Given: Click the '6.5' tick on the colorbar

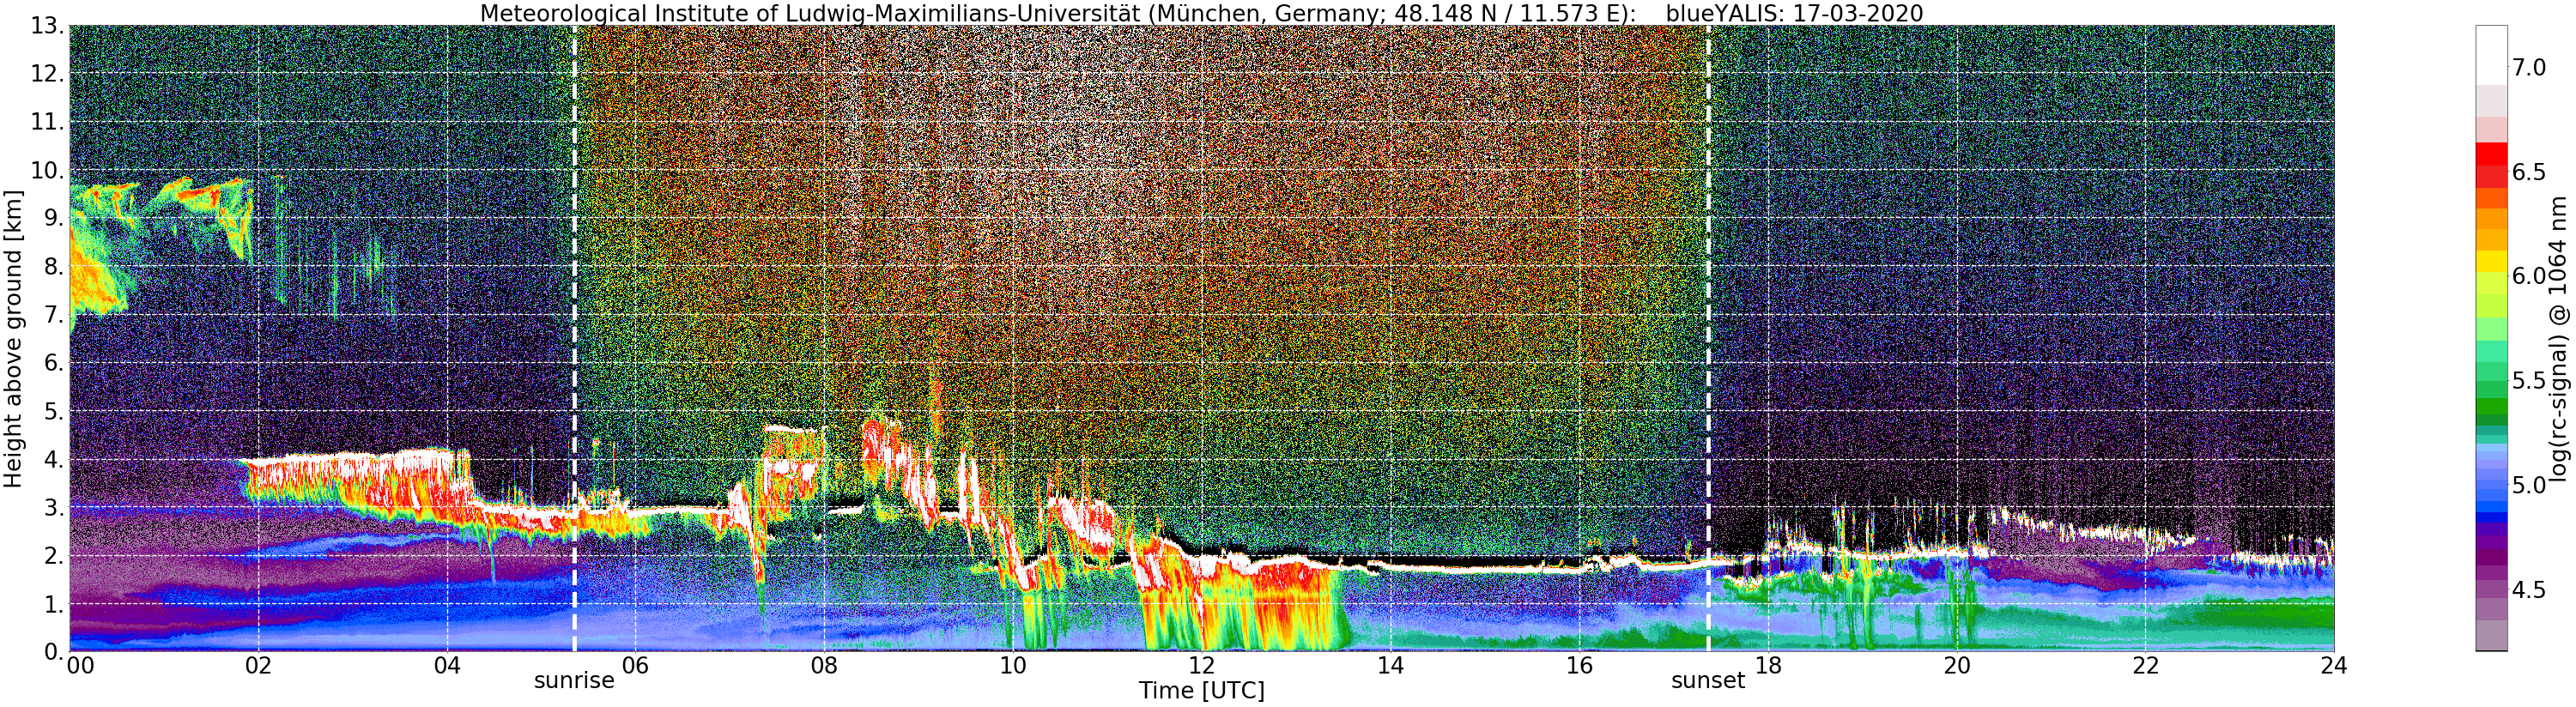Looking at the screenshot, I should [x=2529, y=172].
